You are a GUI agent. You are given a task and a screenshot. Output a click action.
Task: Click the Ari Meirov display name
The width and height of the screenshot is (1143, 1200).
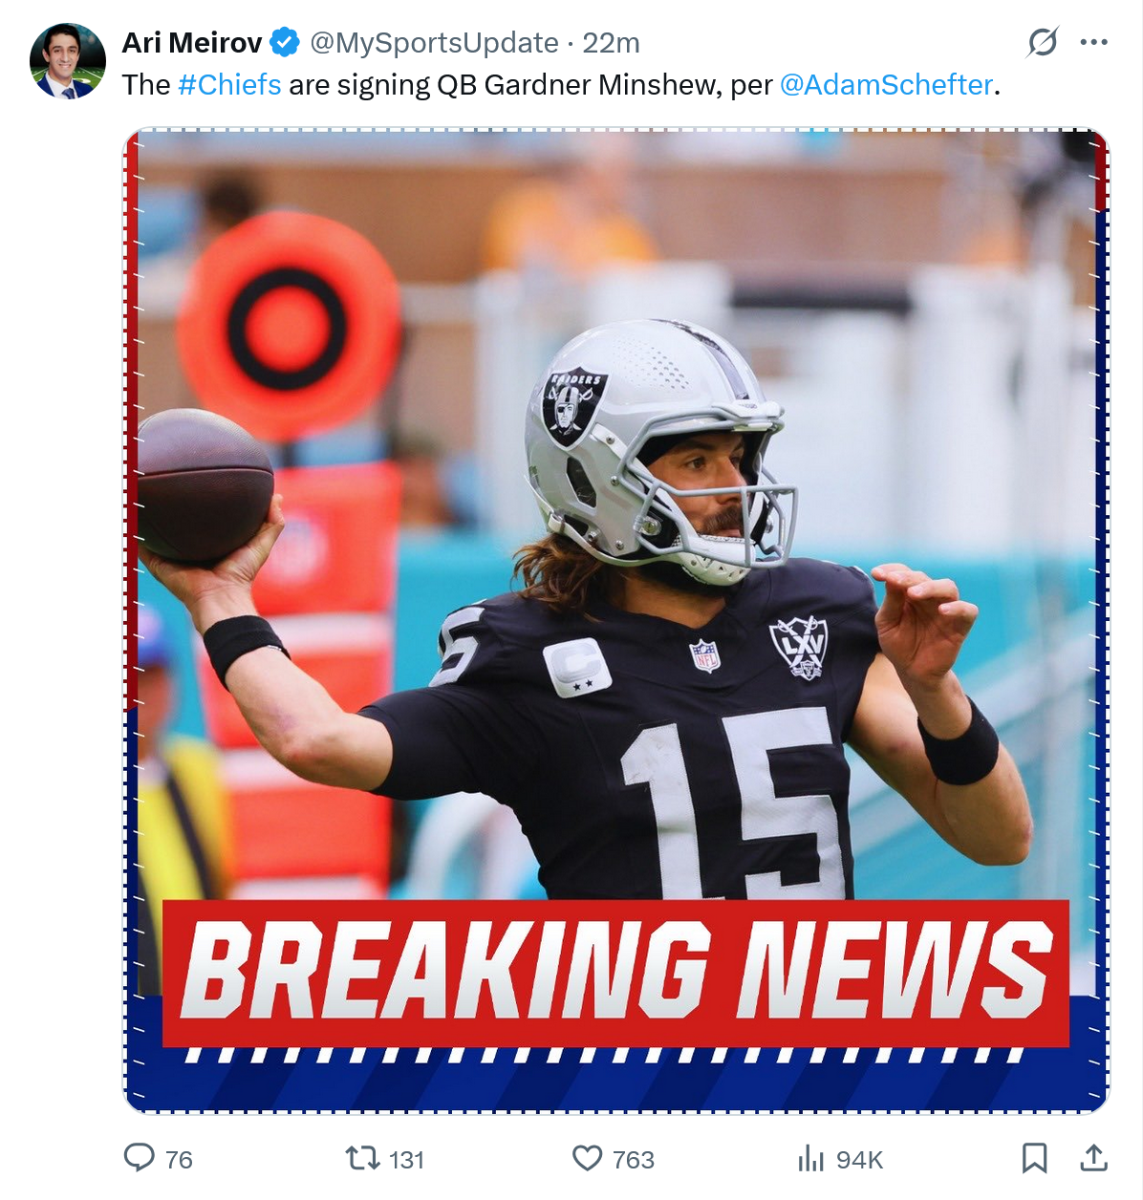pyautogui.click(x=192, y=43)
